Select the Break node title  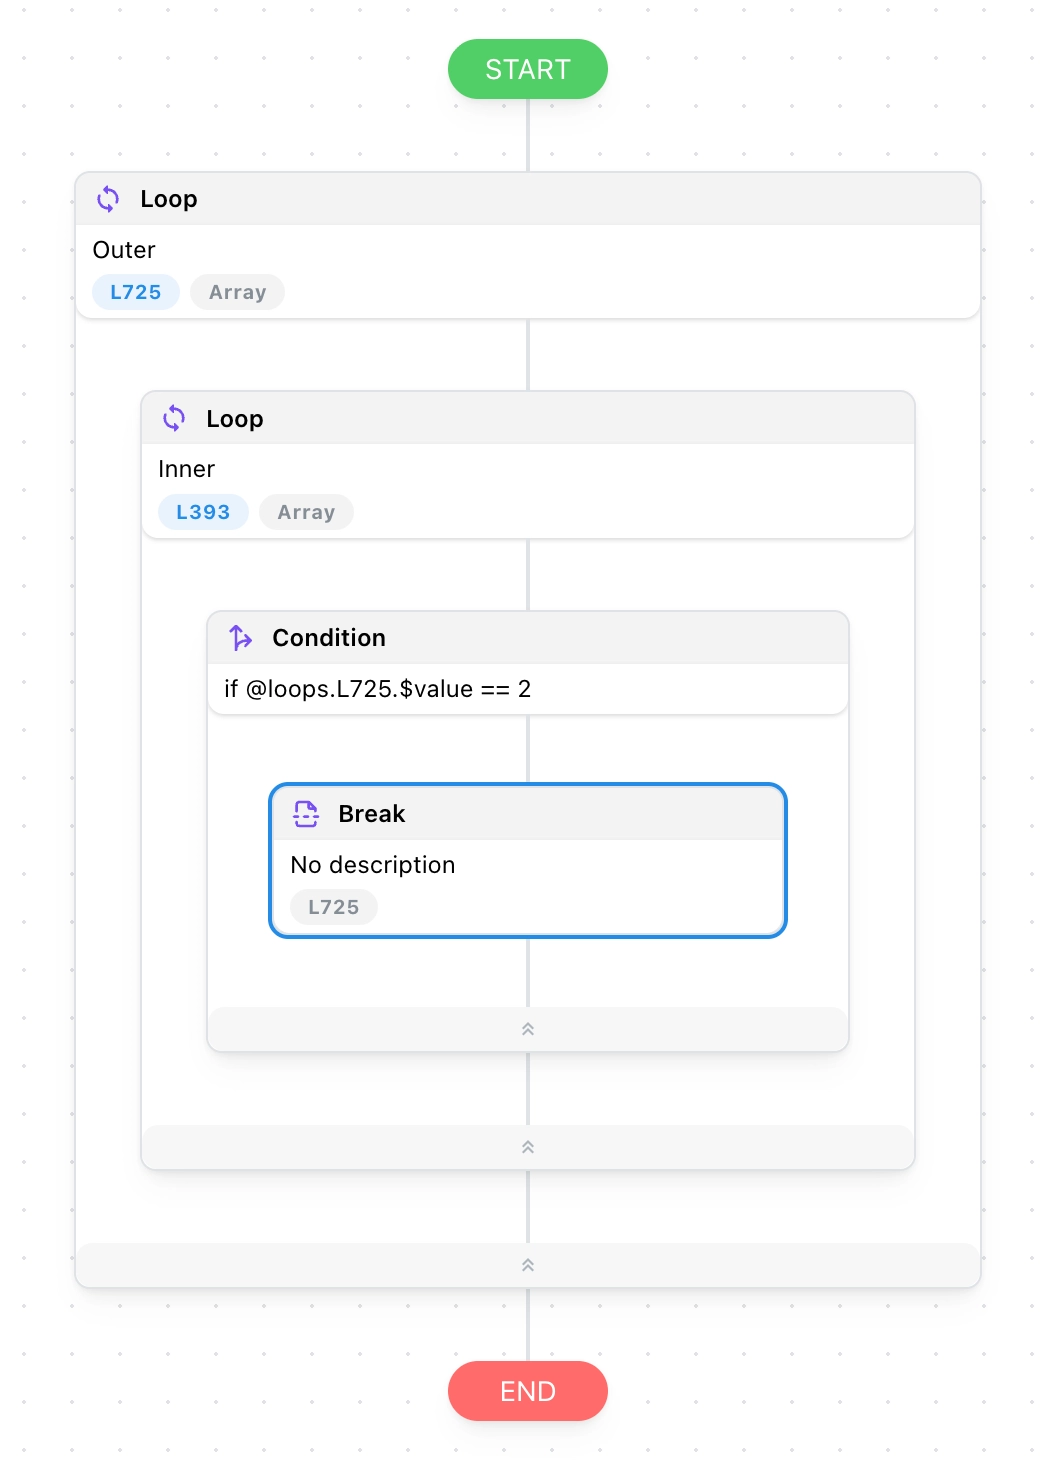[372, 814]
